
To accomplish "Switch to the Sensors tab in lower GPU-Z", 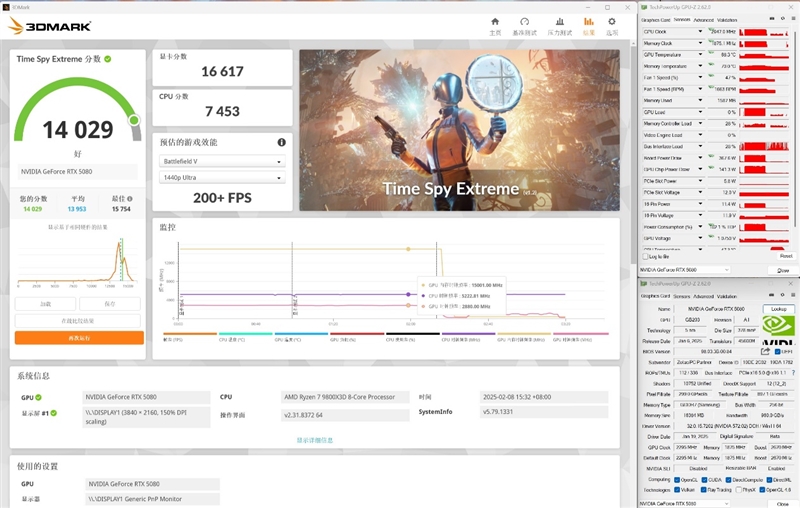I will click(x=680, y=297).
